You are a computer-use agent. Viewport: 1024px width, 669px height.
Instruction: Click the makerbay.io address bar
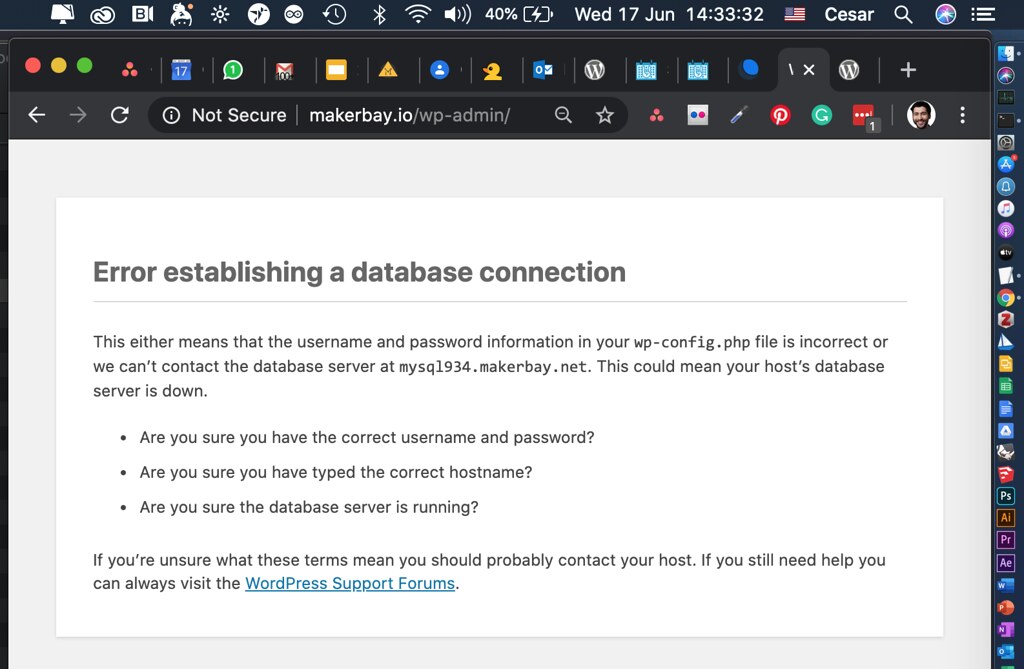point(410,115)
